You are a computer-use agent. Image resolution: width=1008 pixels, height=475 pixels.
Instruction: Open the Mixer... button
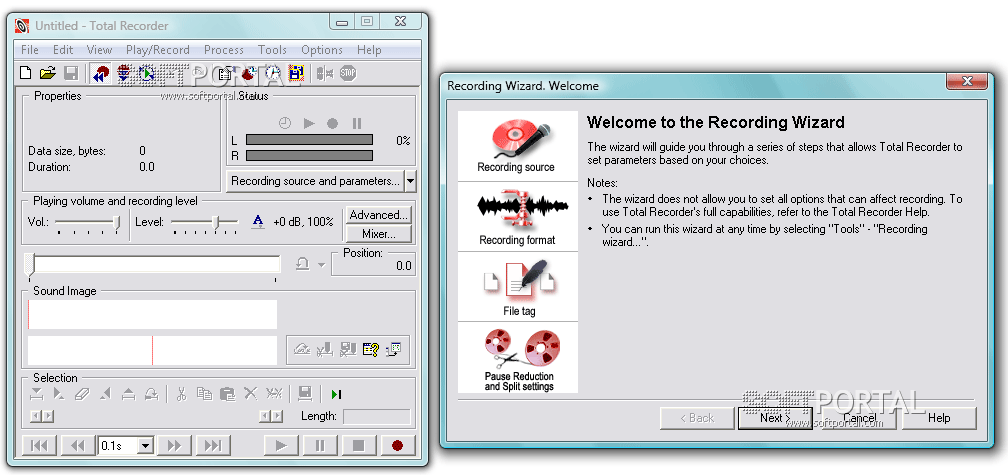(x=379, y=234)
